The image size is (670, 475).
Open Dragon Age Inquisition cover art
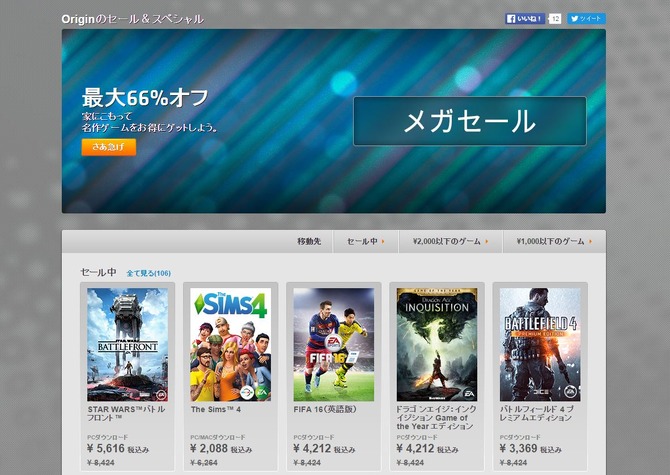click(437, 344)
